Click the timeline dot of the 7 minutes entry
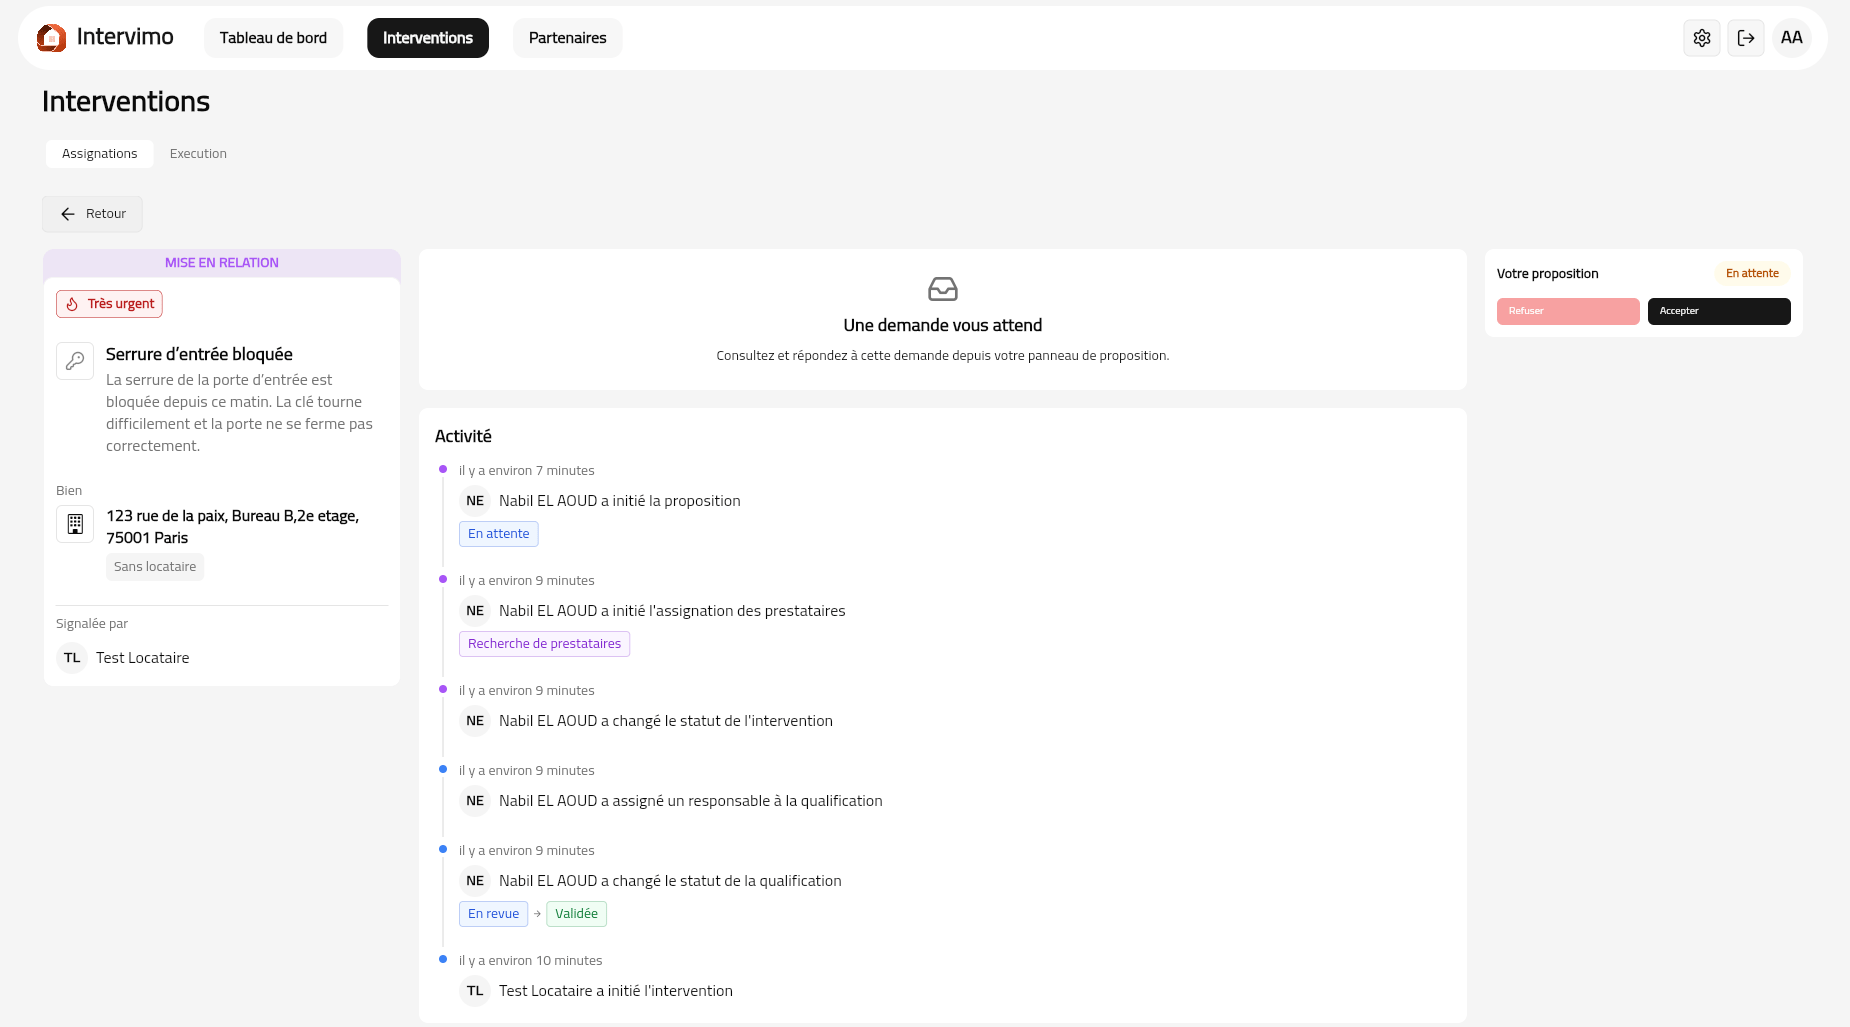This screenshot has width=1850, height=1027. 443,469
